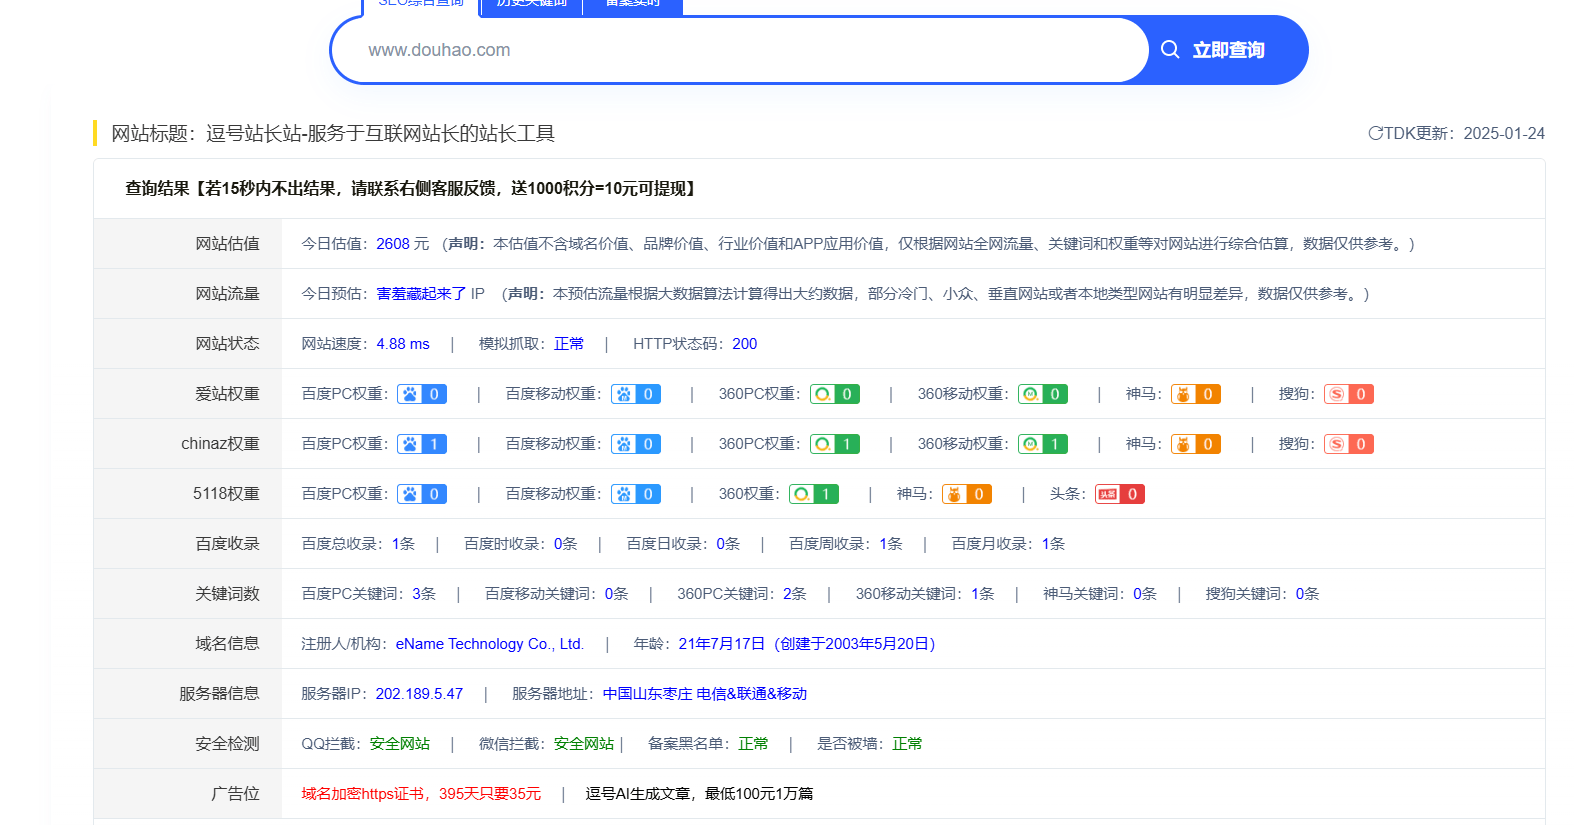Screen dimensions: 1574x825
Task: Click 百度周收录 1条 value
Action: point(891,544)
